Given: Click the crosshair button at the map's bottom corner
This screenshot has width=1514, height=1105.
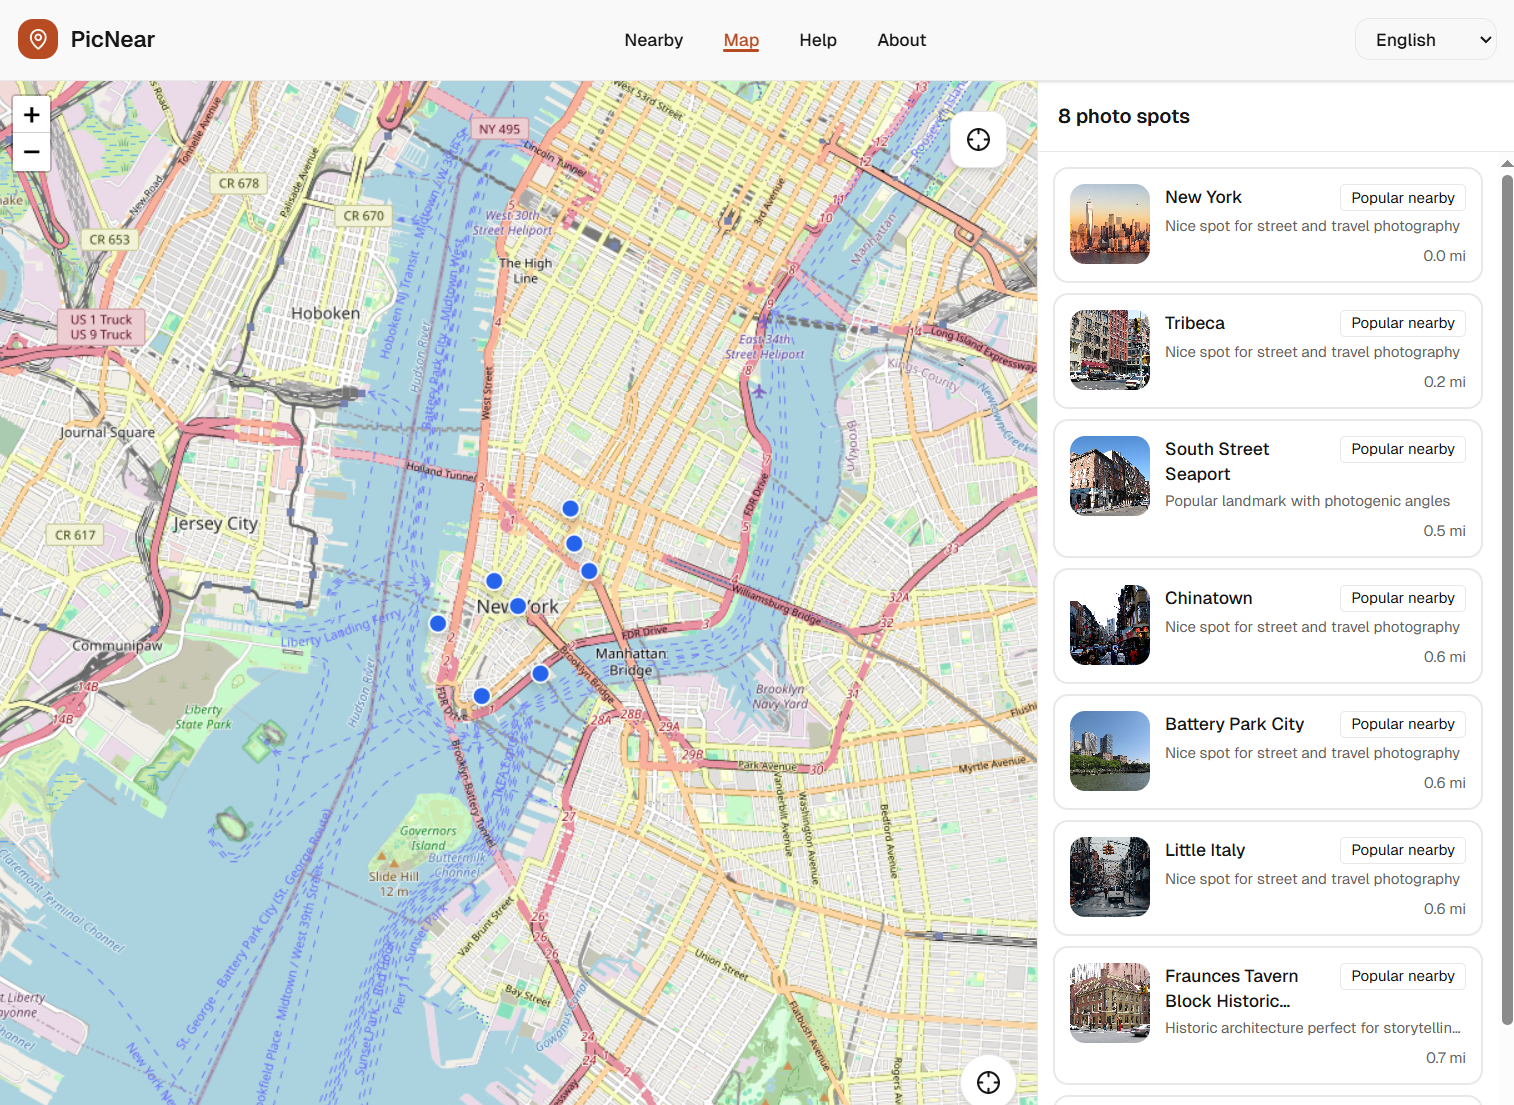Looking at the screenshot, I should 988,1082.
